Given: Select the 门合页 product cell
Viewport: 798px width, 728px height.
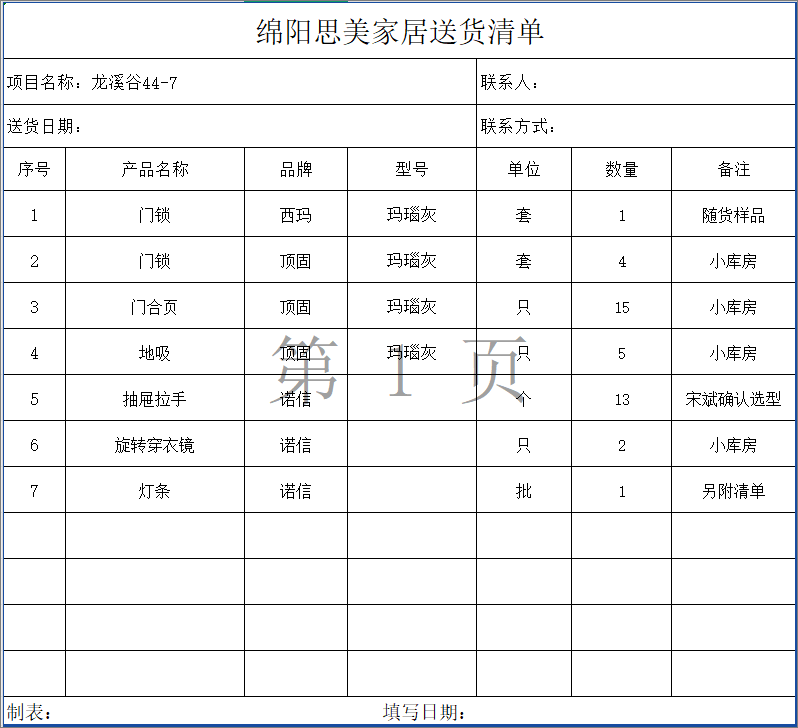Looking at the screenshot, I should tap(155, 306).
